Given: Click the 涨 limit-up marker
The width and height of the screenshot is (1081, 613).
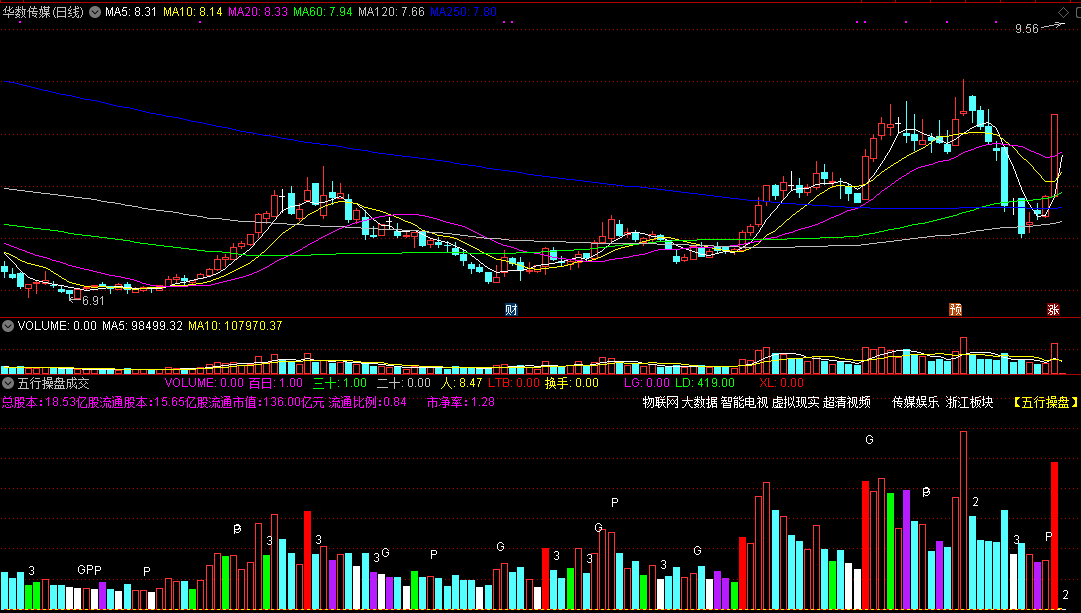Looking at the screenshot, I should click(x=1053, y=310).
